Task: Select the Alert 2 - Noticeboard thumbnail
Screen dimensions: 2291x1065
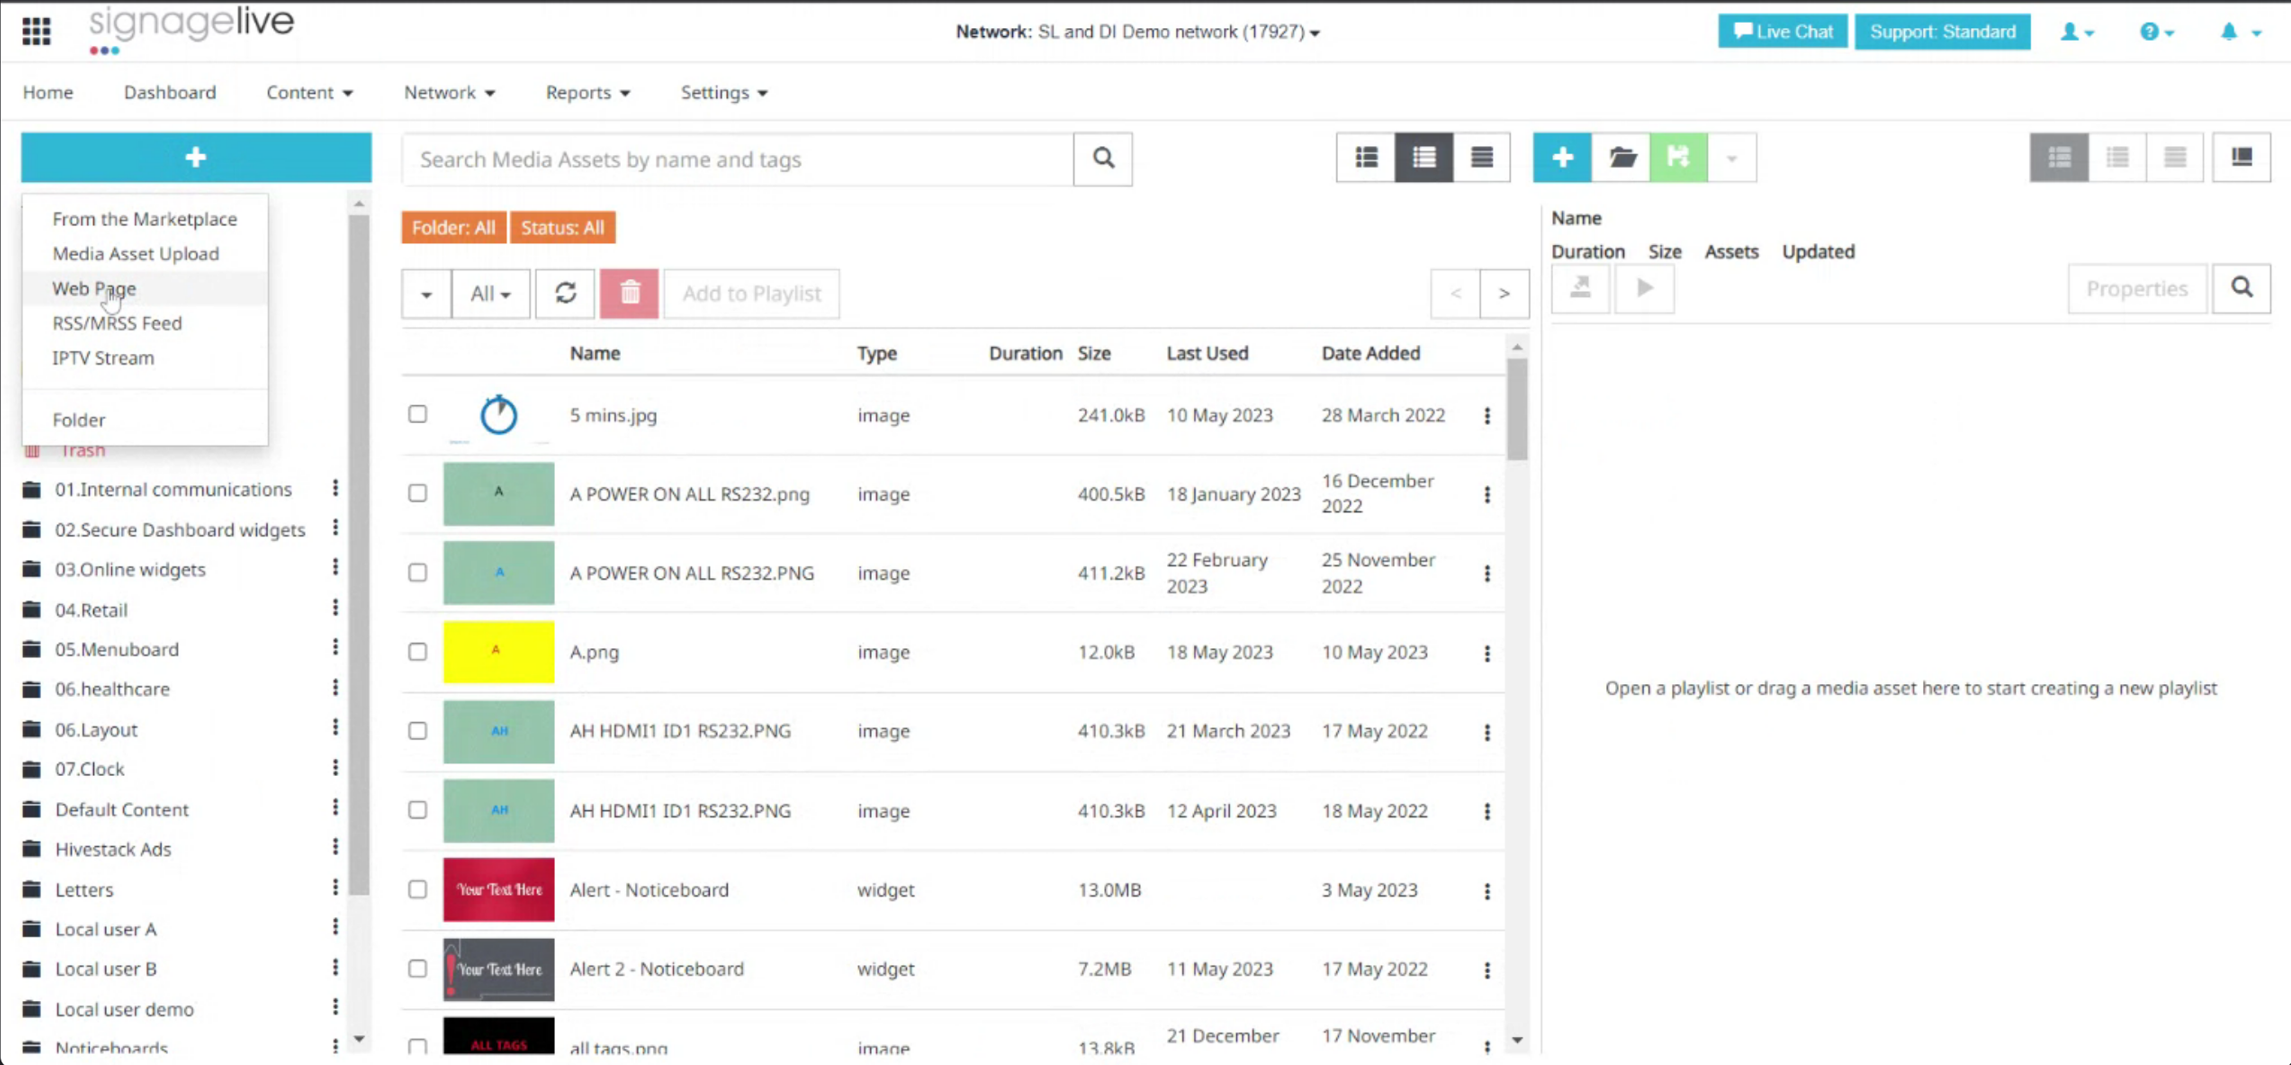Action: click(498, 968)
